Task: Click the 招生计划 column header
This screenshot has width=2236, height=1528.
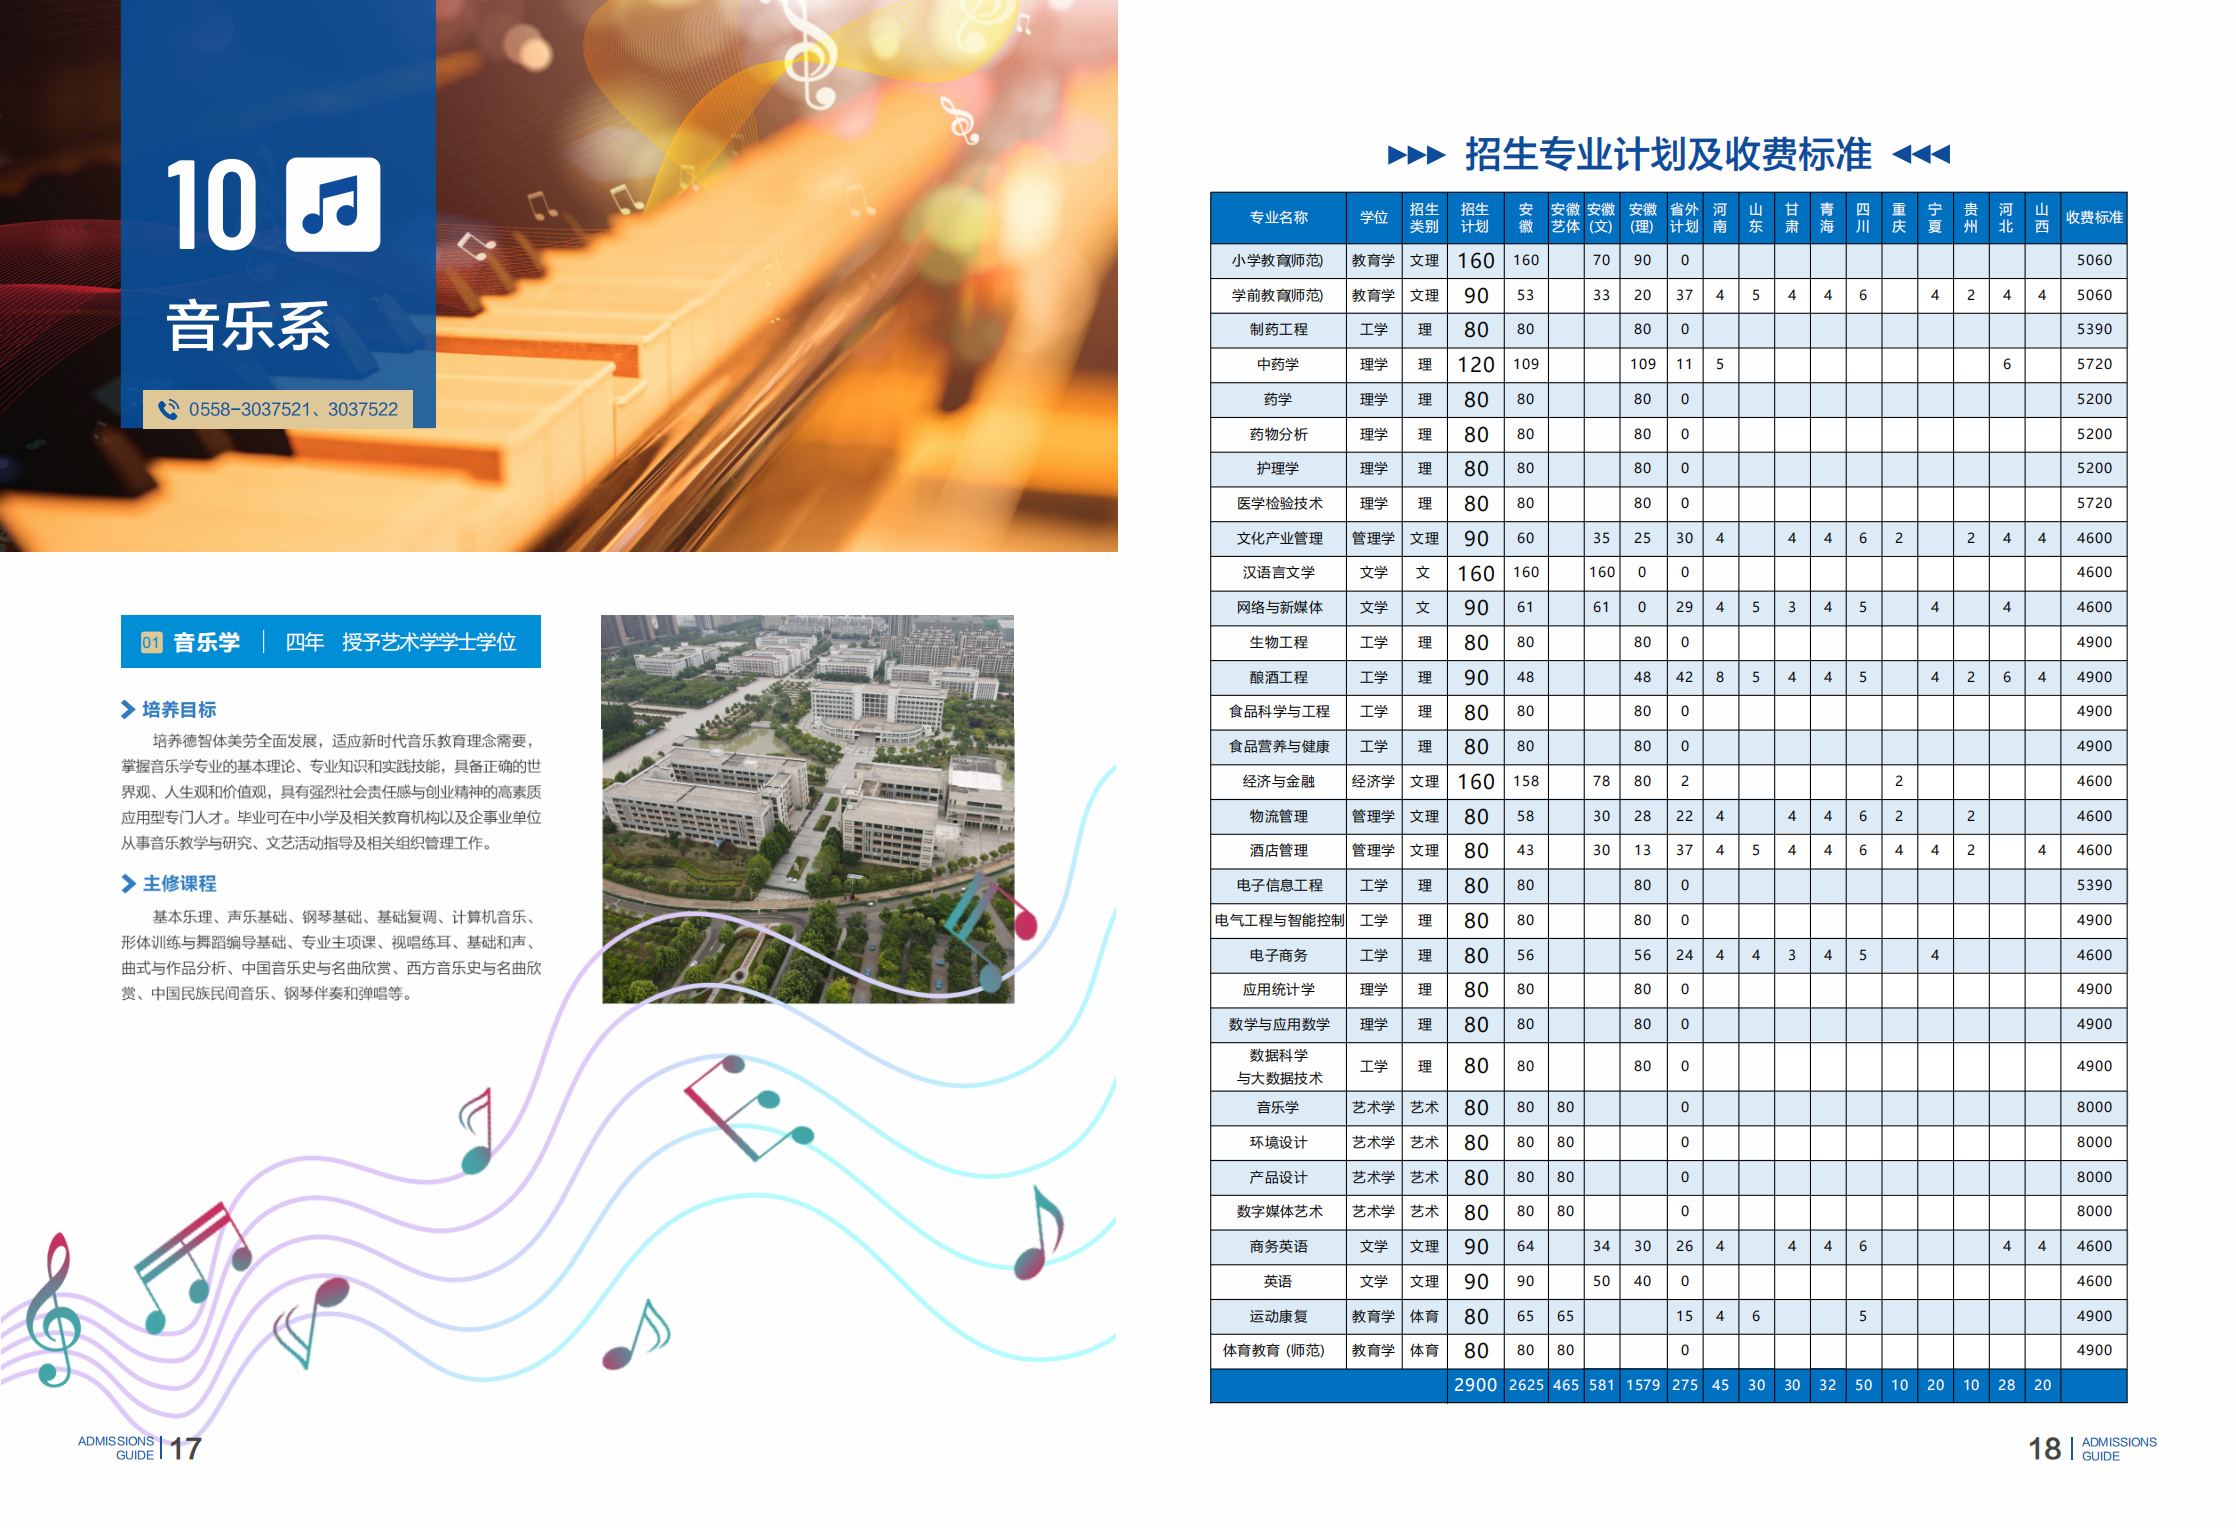Action: tap(1475, 218)
